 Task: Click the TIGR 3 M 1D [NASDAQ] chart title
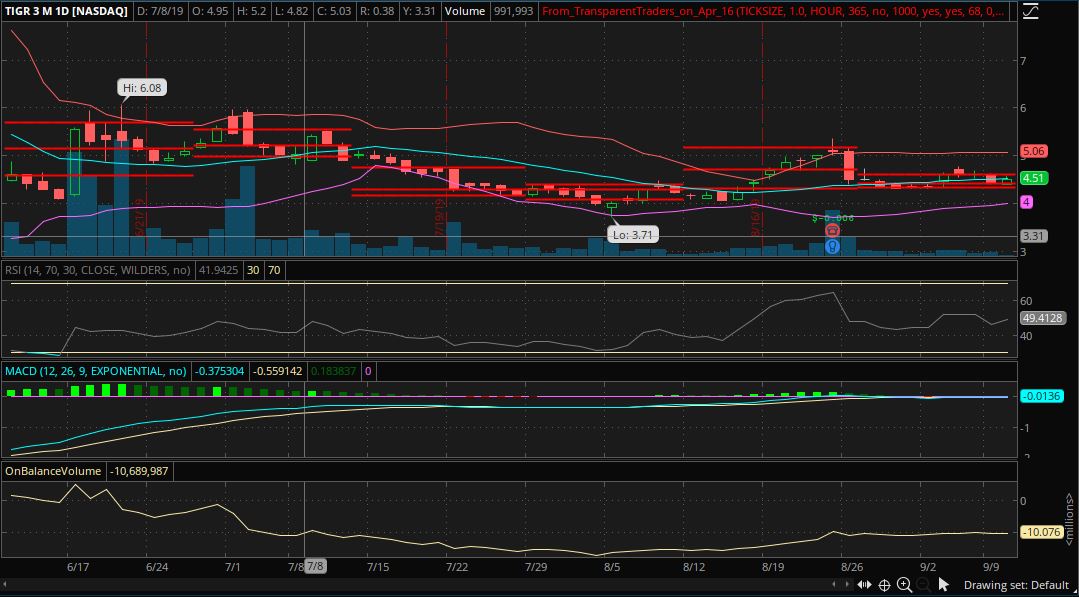[x=66, y=12]
